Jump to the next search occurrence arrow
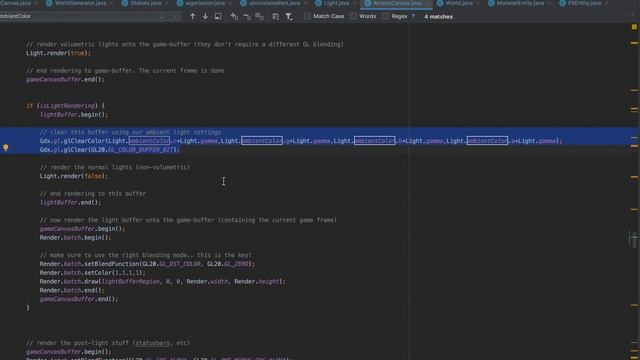The image size is (640, 360). pyautogui.click(x=205, y=16)
